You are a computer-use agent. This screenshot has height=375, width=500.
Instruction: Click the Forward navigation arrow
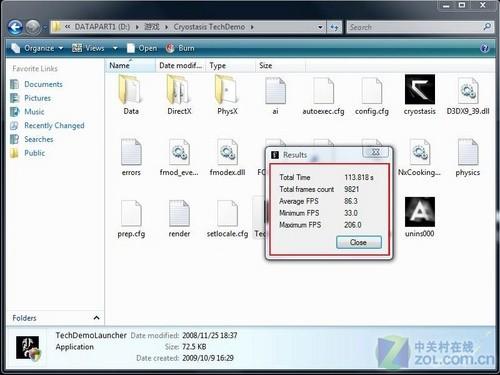(33, 27)
